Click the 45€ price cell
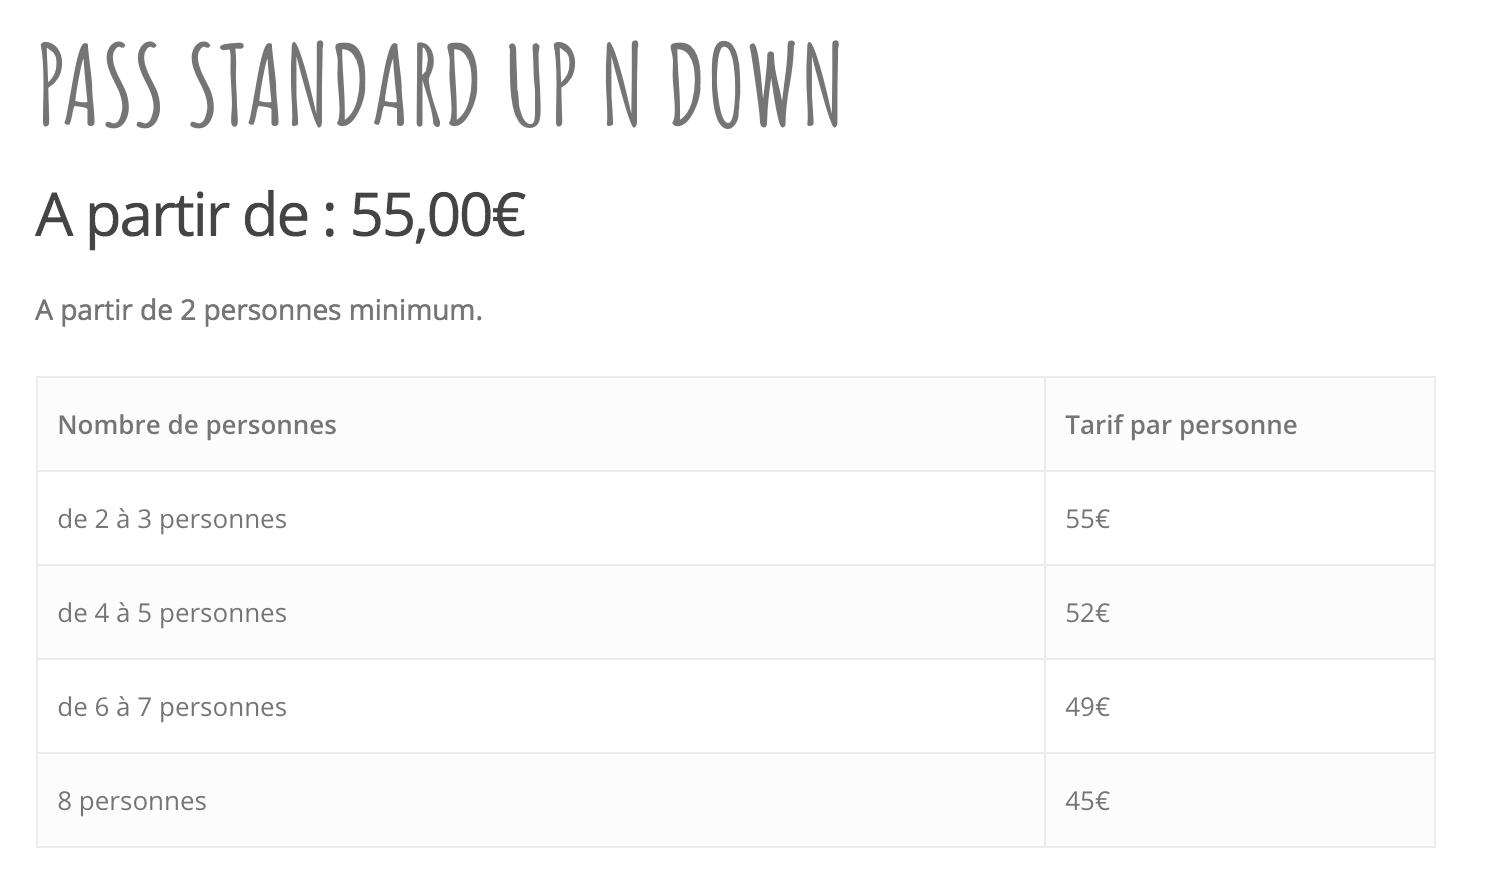This screenshot has height=890, width=1492. pos(1240,801)
